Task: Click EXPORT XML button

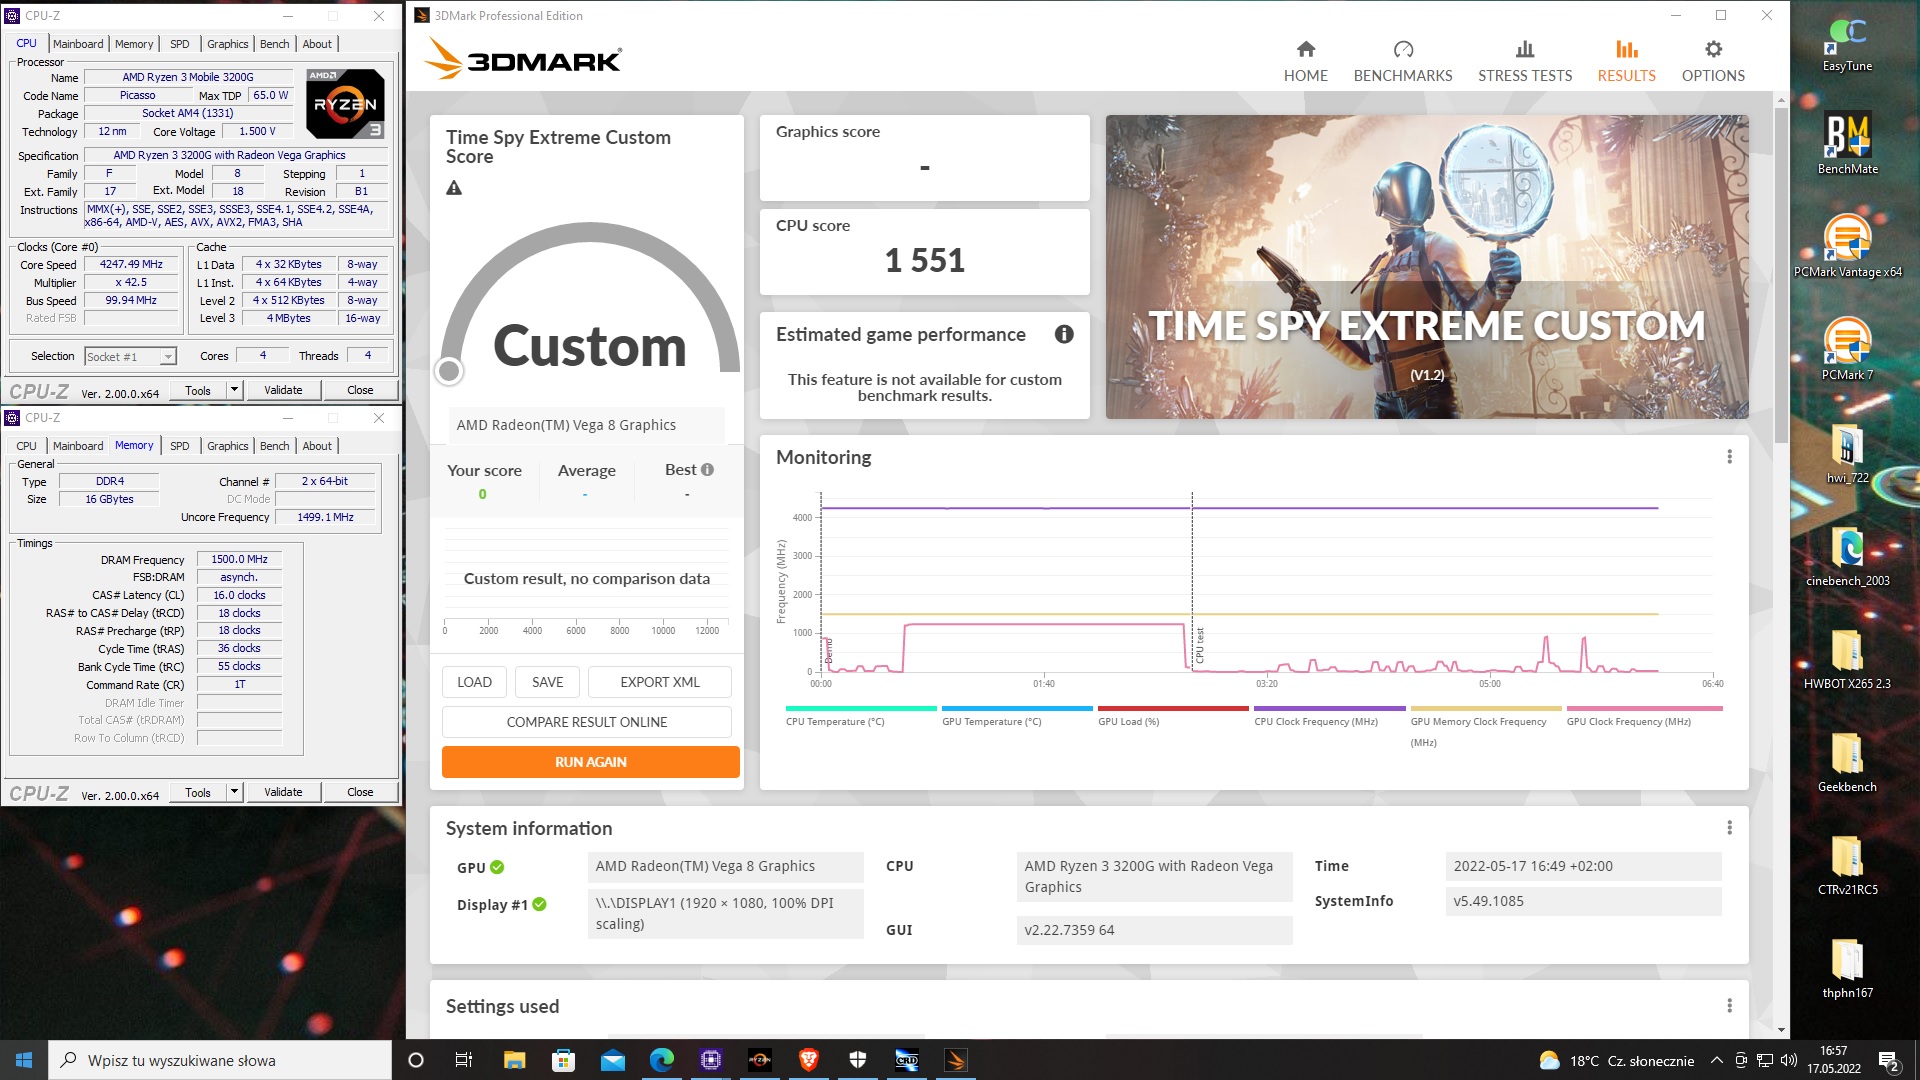Action: [x=660, y=682]
